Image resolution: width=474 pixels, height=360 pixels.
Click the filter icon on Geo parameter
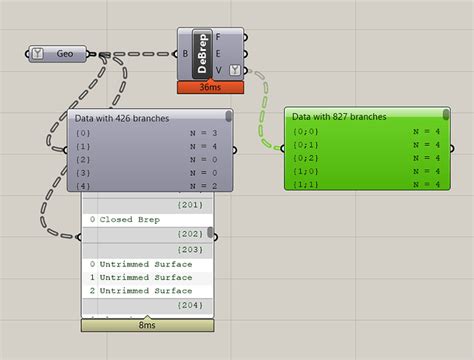37,53
